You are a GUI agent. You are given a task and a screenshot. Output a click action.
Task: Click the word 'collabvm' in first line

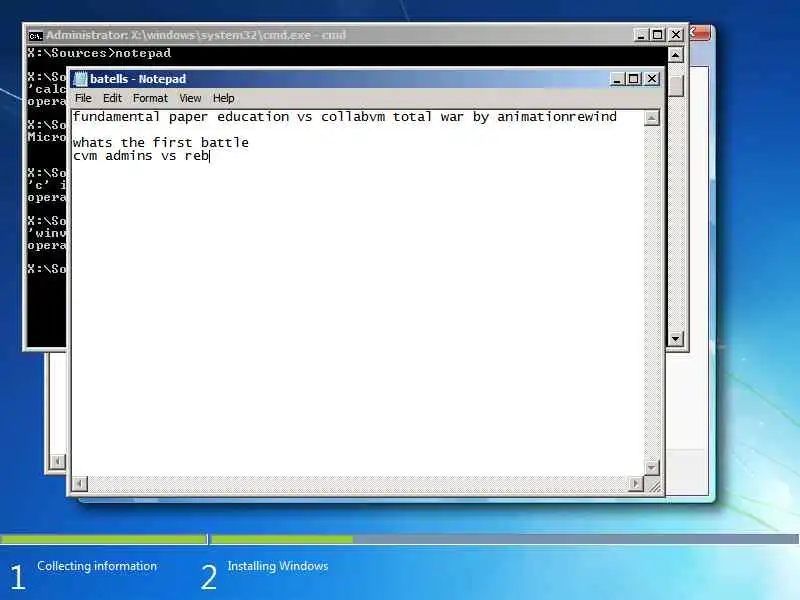353,117
